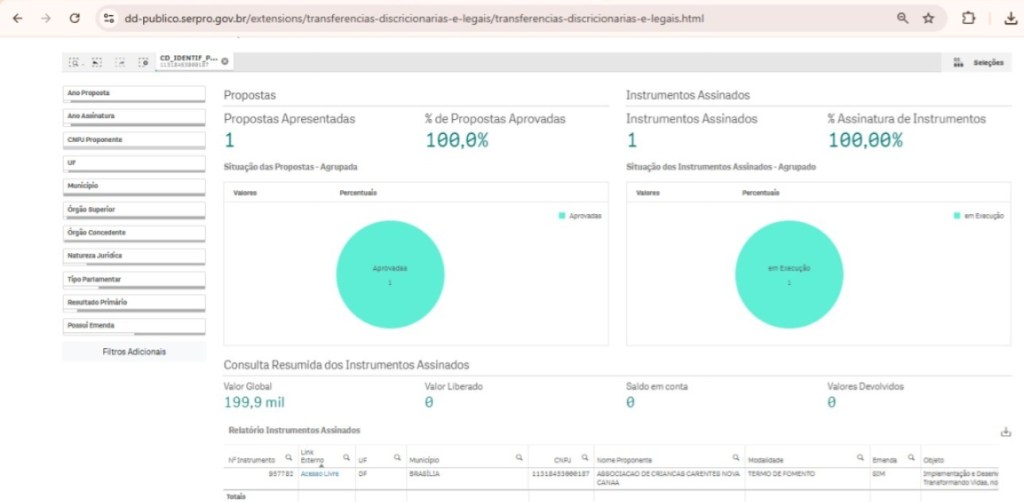Click the Filtros Adicionais button
This screenshot has height=502, width=1024.
pyautogui.click(x=134, y=352)
